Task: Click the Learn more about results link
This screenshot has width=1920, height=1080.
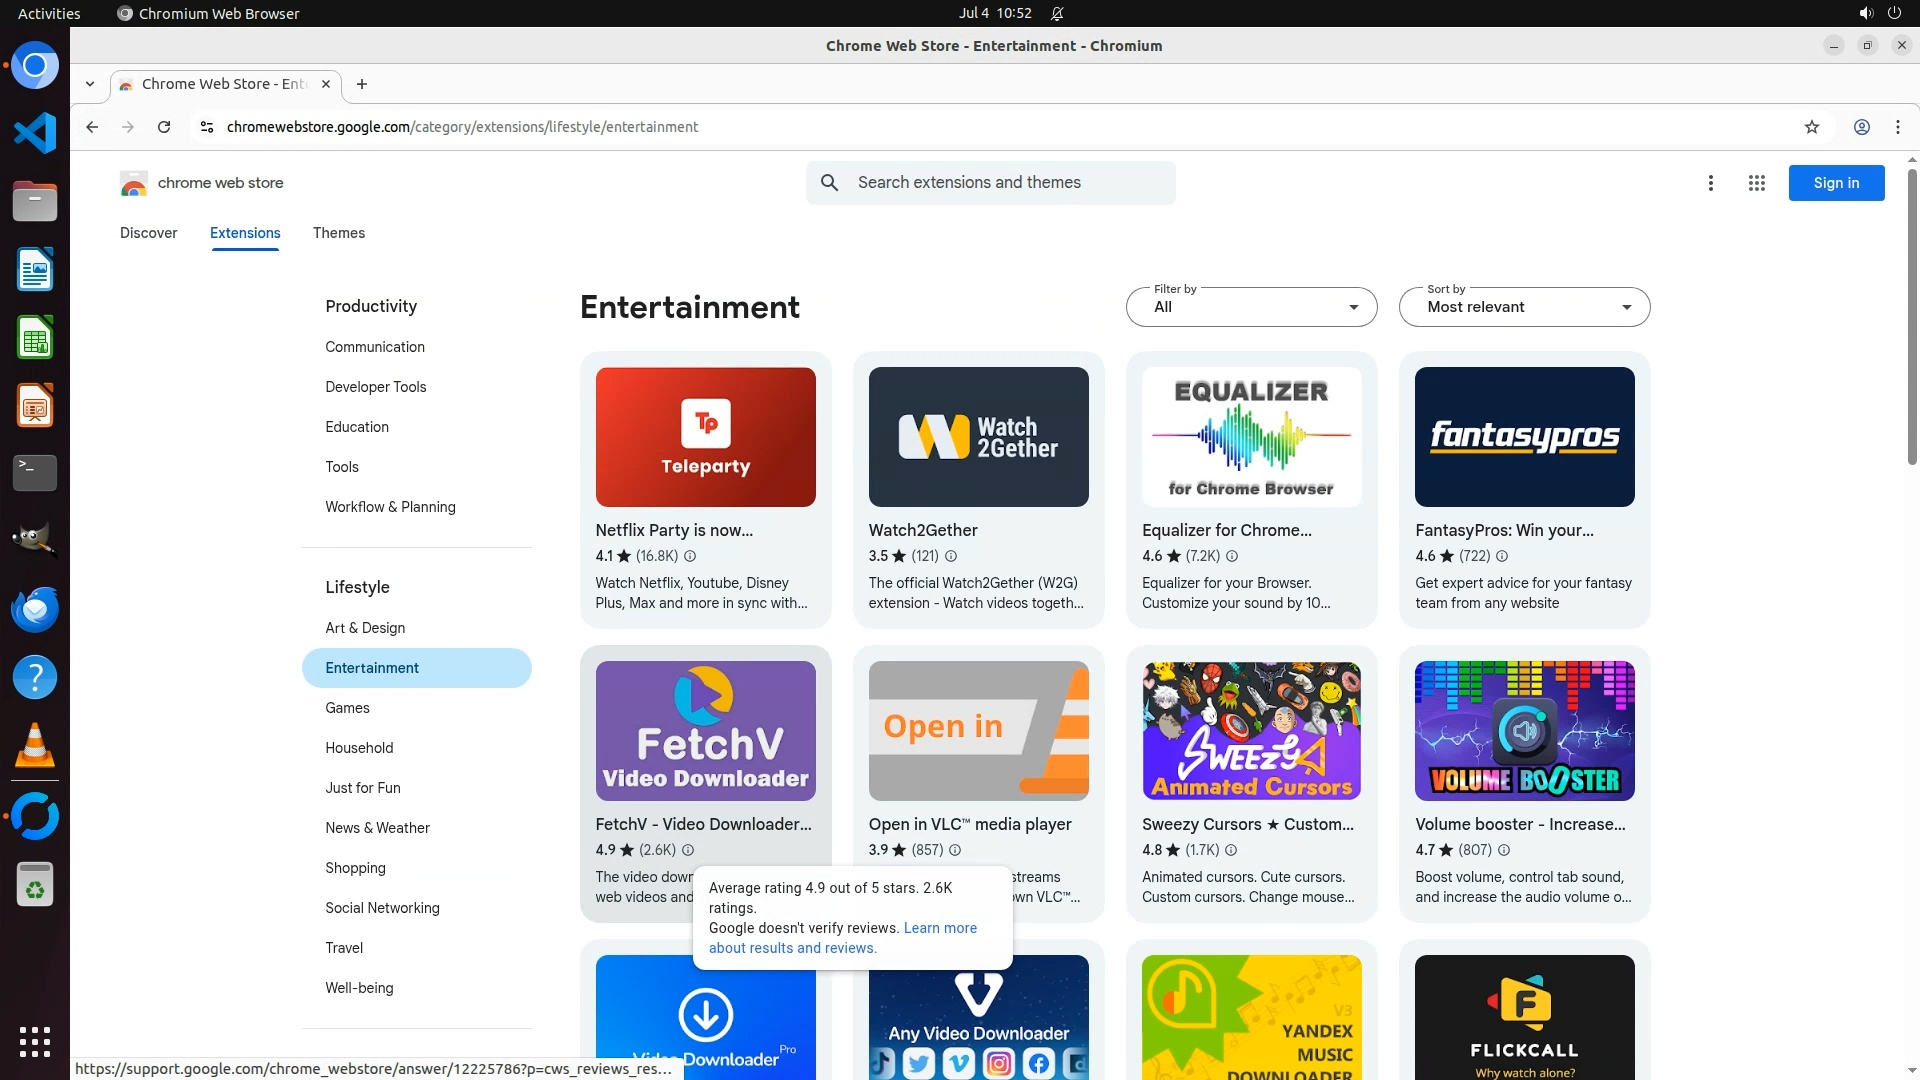Action: [x=939, y=928]
